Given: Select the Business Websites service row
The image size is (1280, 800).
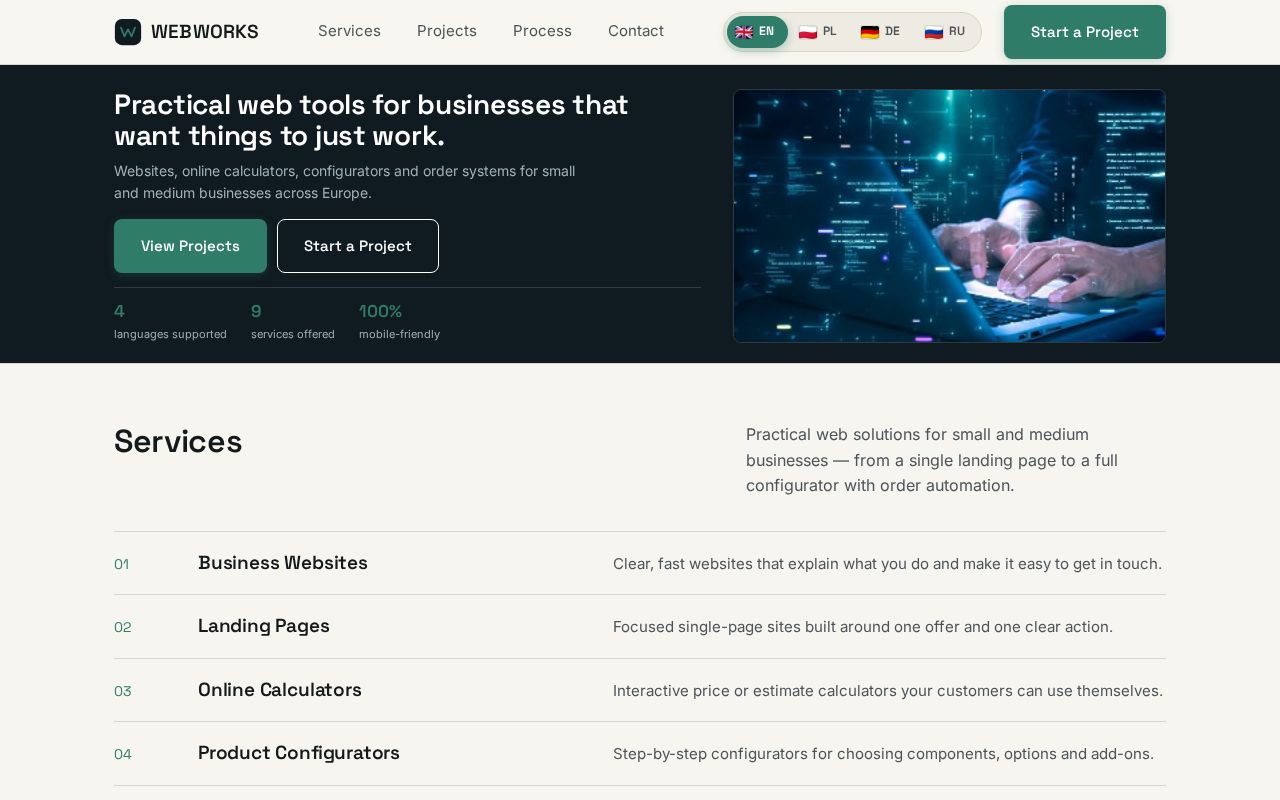Looking at the screenshot, I should tap(640, 563).
